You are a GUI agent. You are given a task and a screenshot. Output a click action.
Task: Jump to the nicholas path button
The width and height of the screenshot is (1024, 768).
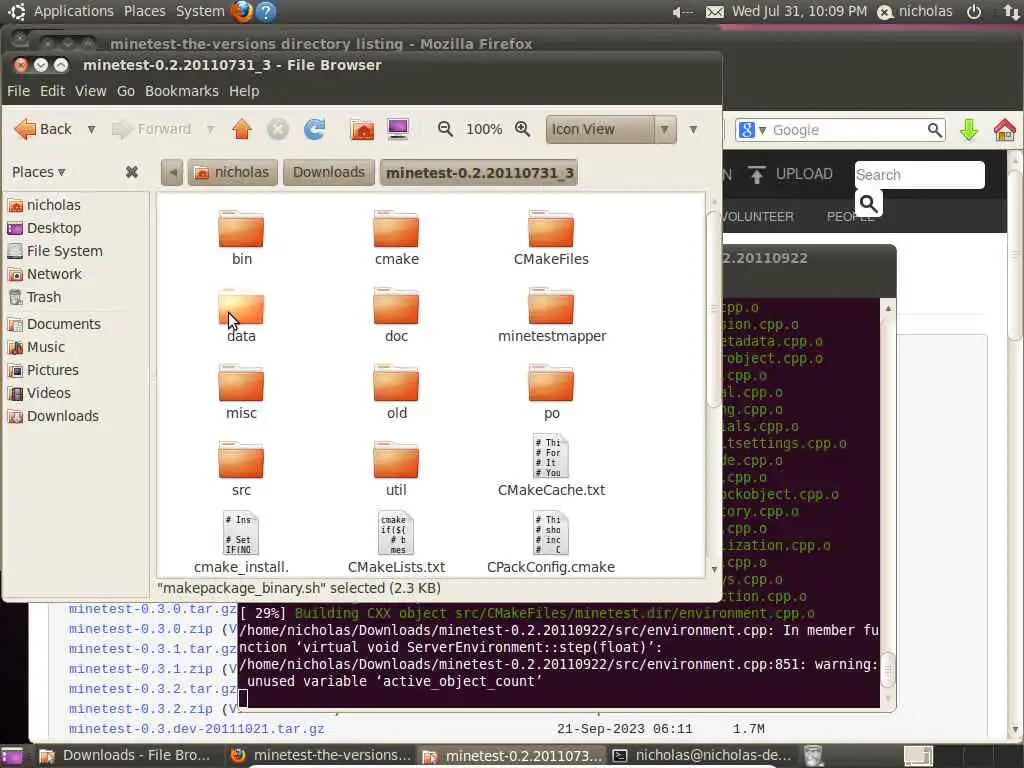tap(232, 172)
